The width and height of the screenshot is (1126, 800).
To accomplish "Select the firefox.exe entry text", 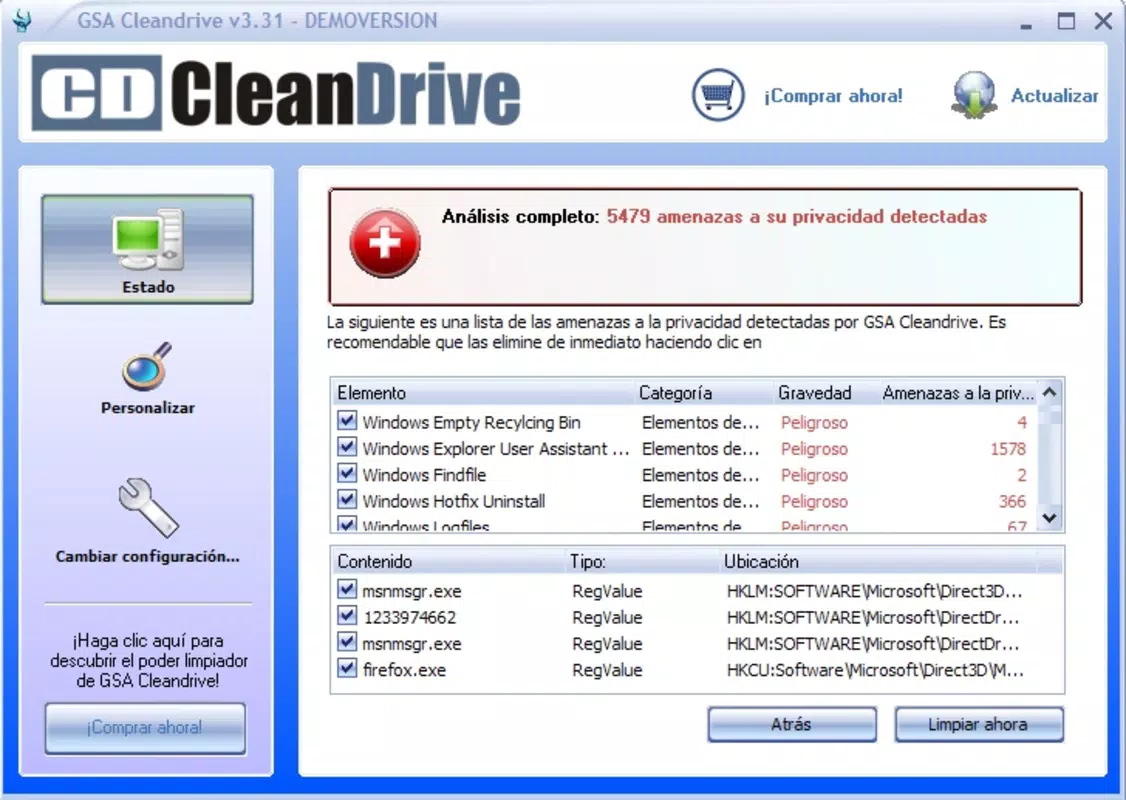I will point(404,671).
